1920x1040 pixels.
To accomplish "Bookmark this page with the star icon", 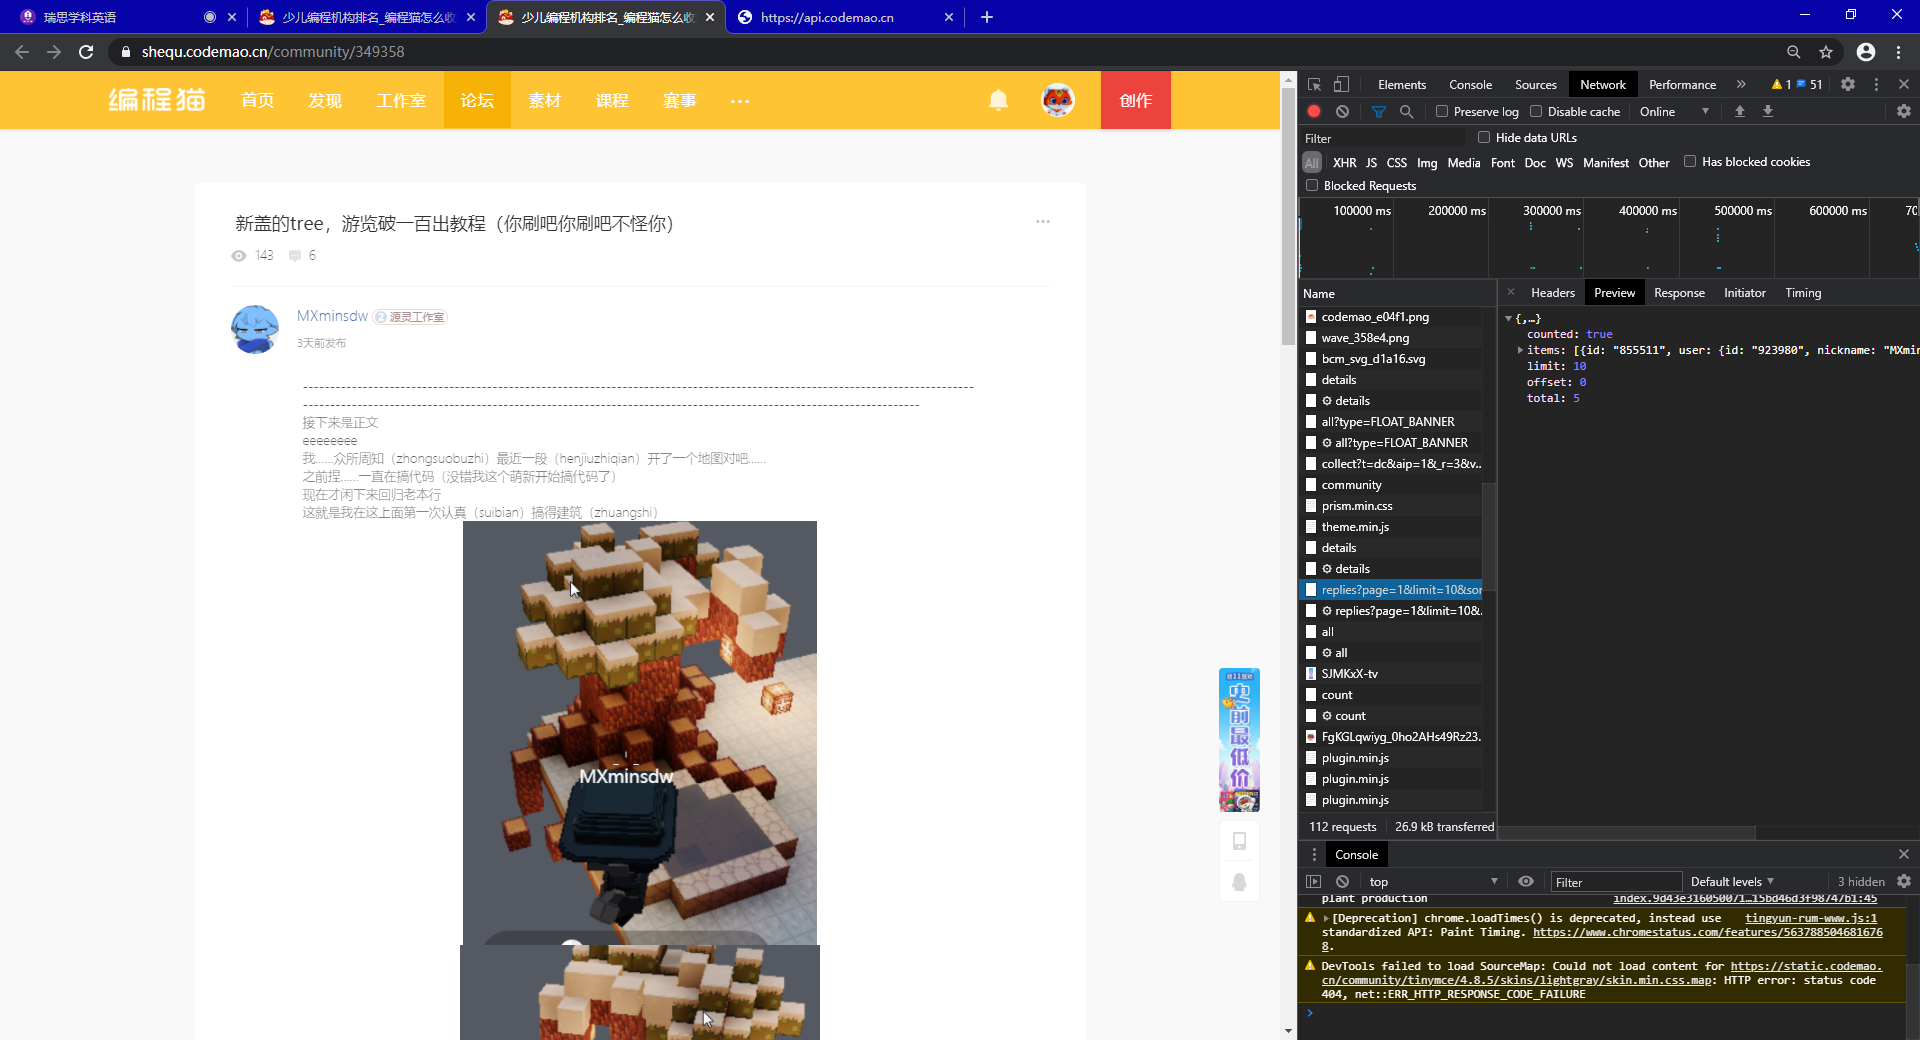I will point(1826,52).
